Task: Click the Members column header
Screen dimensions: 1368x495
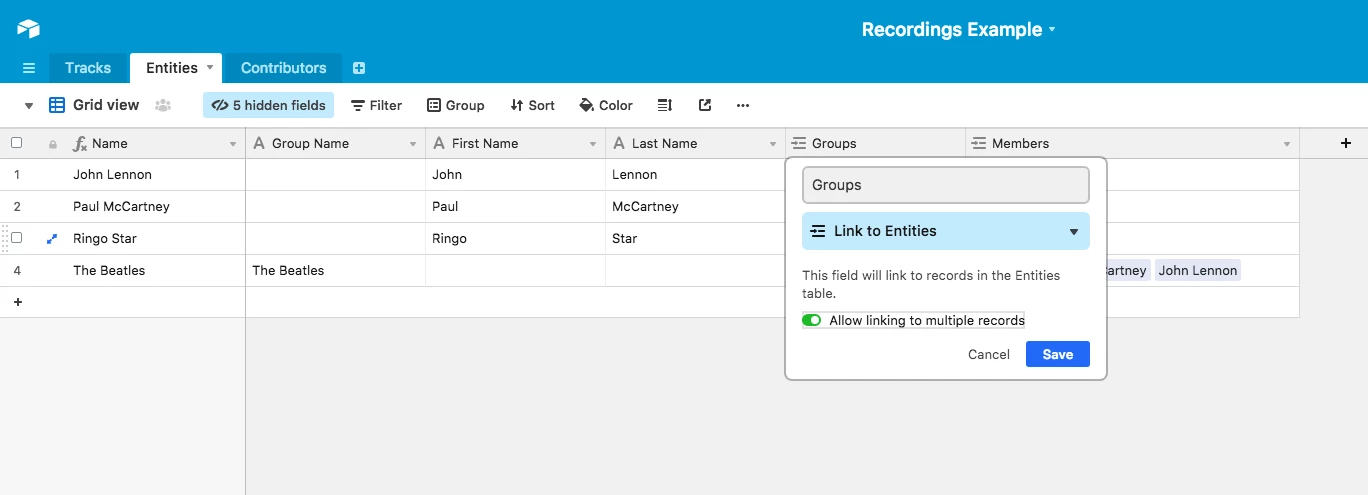Action: pos(1133,143)
